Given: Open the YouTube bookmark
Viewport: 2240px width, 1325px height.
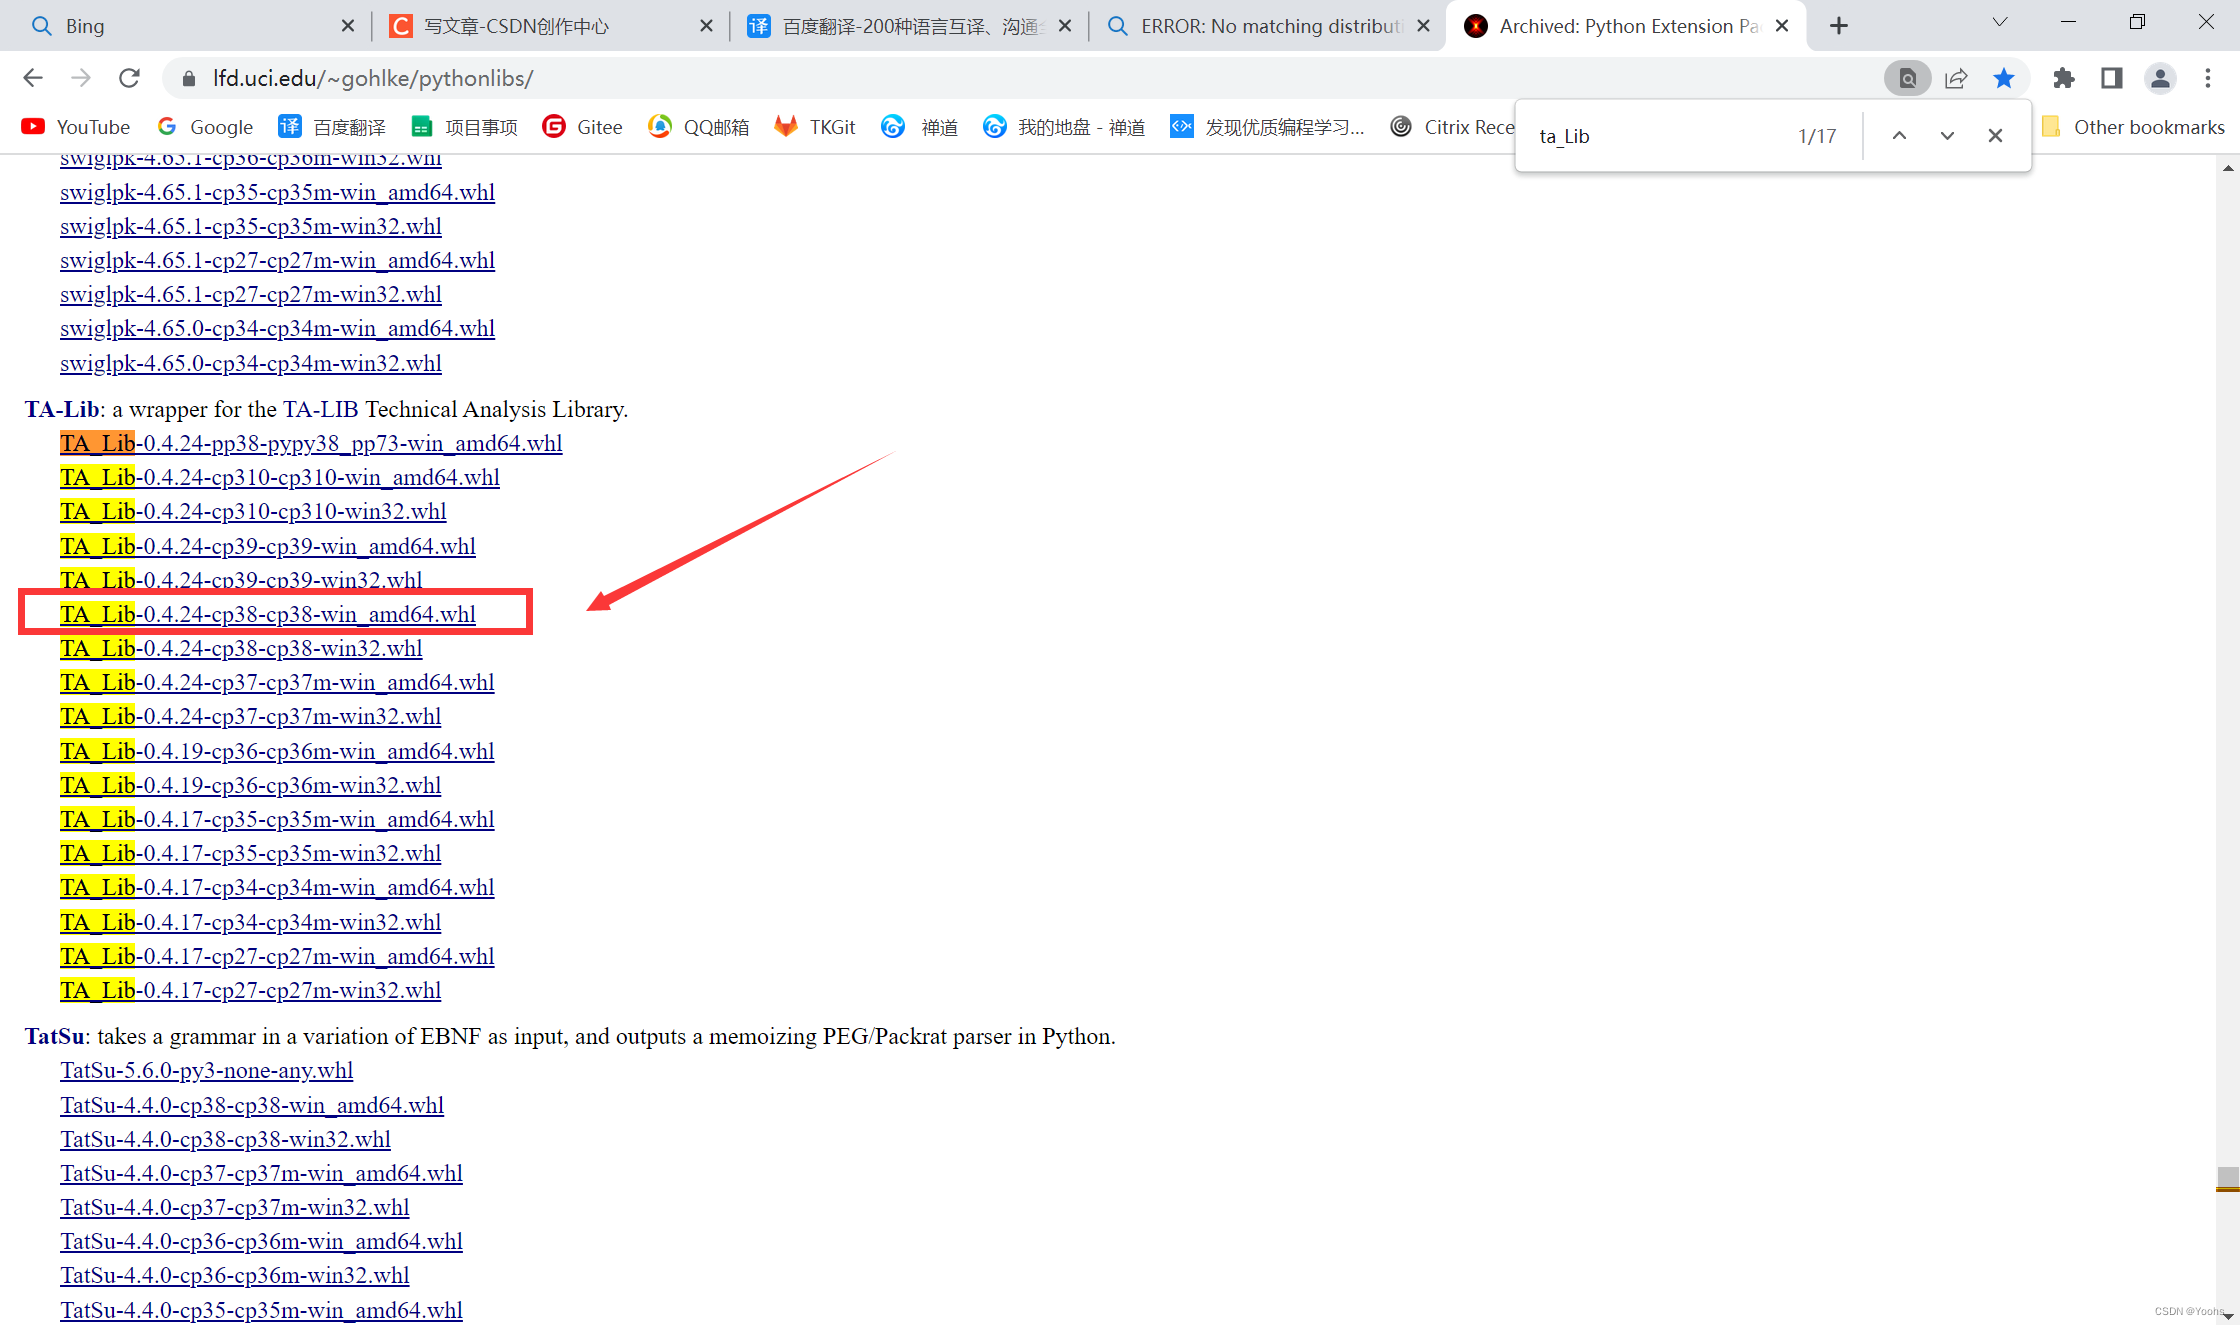Looking at the screenshot, I should pos(76,126).
